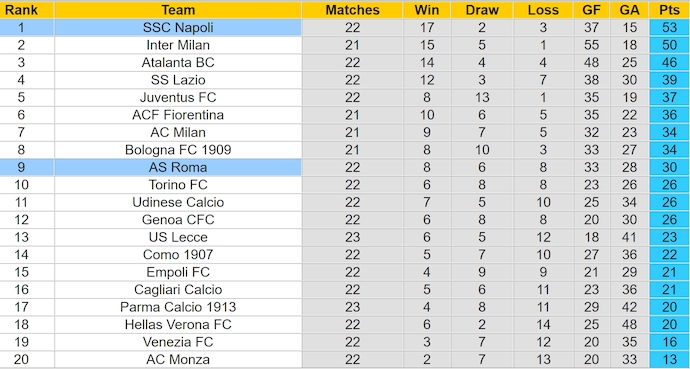Select the AC Monza team name
The height and width of the screenshot is (369, 690).
click(x=178, y=359)
